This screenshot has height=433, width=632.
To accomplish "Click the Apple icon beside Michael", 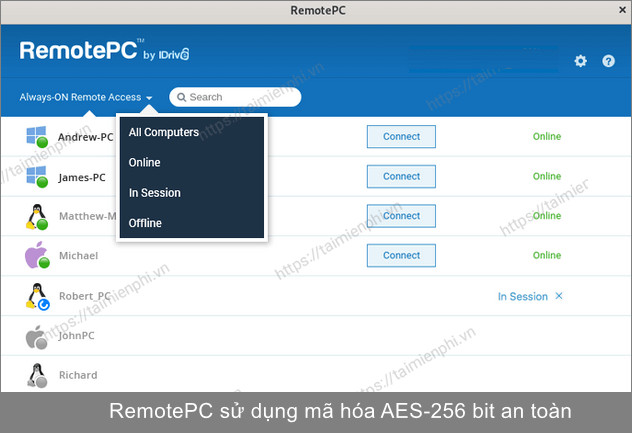I will tap(37, 256).
